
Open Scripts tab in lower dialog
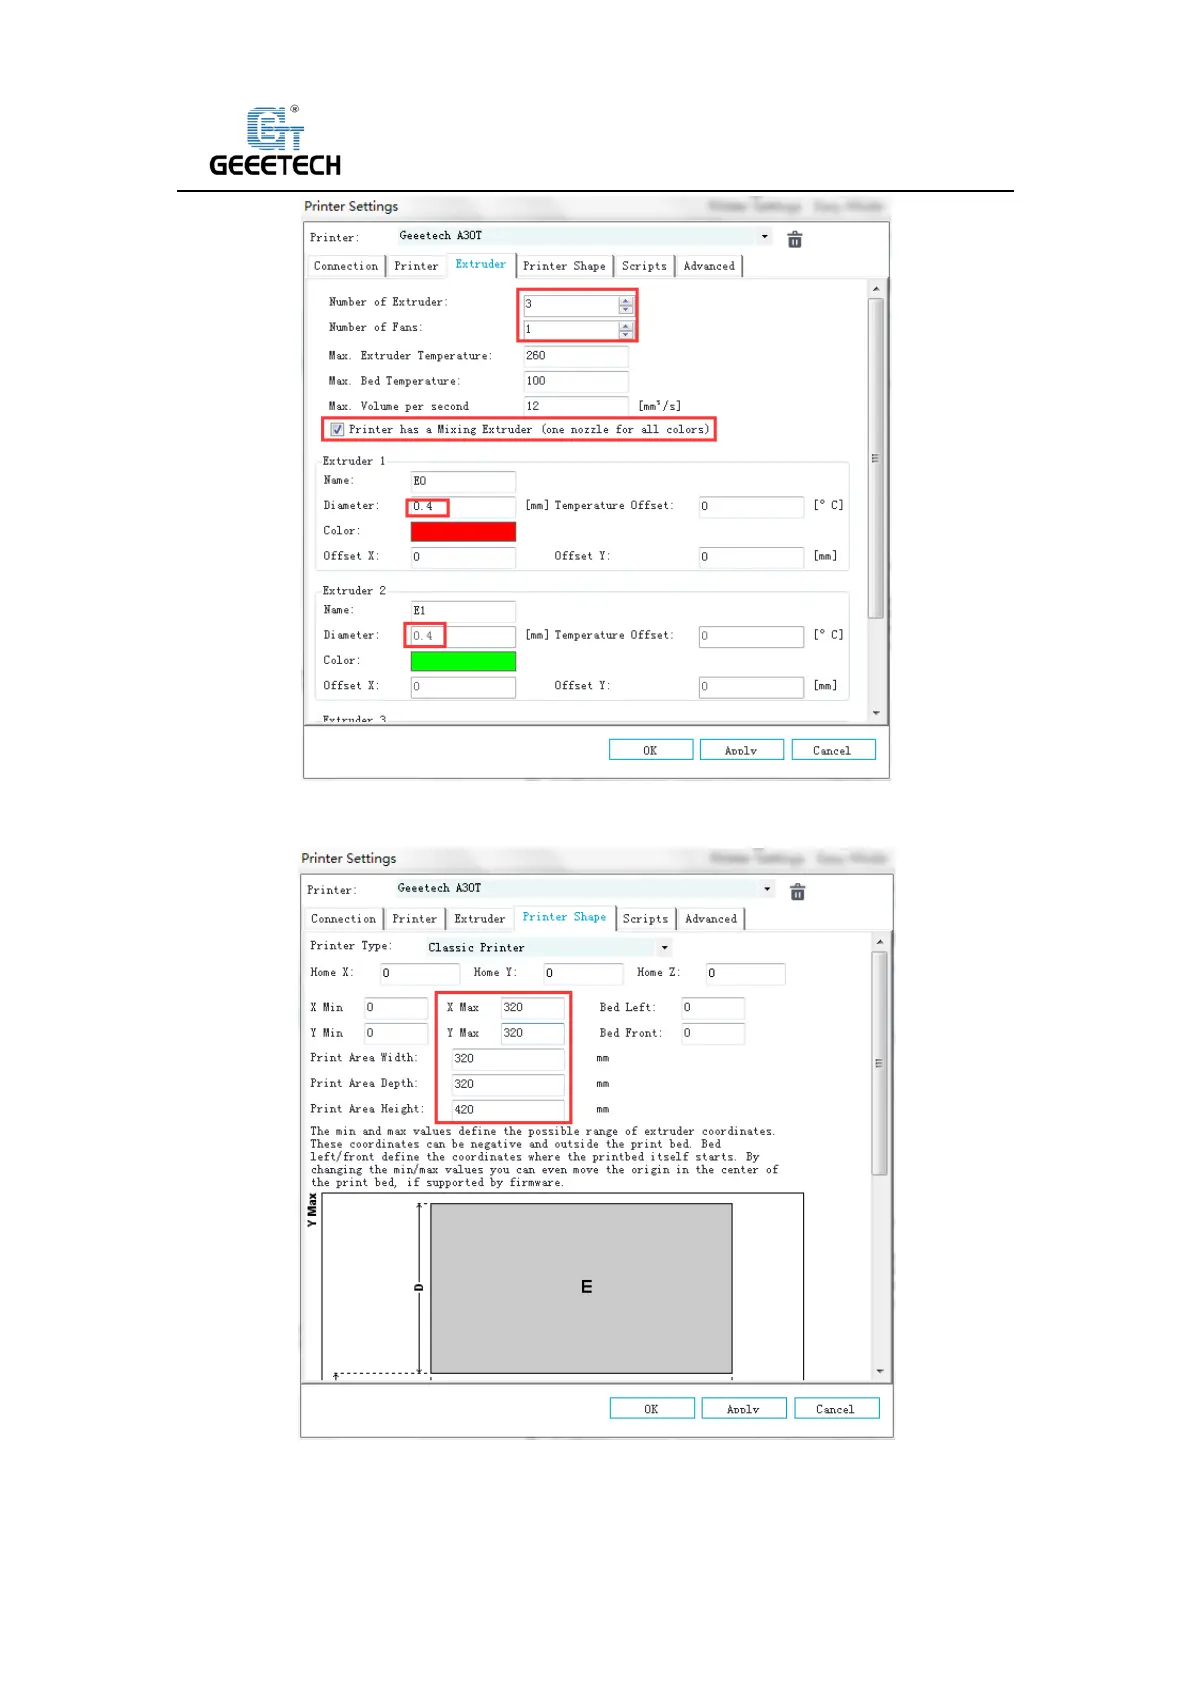[645, 919]
